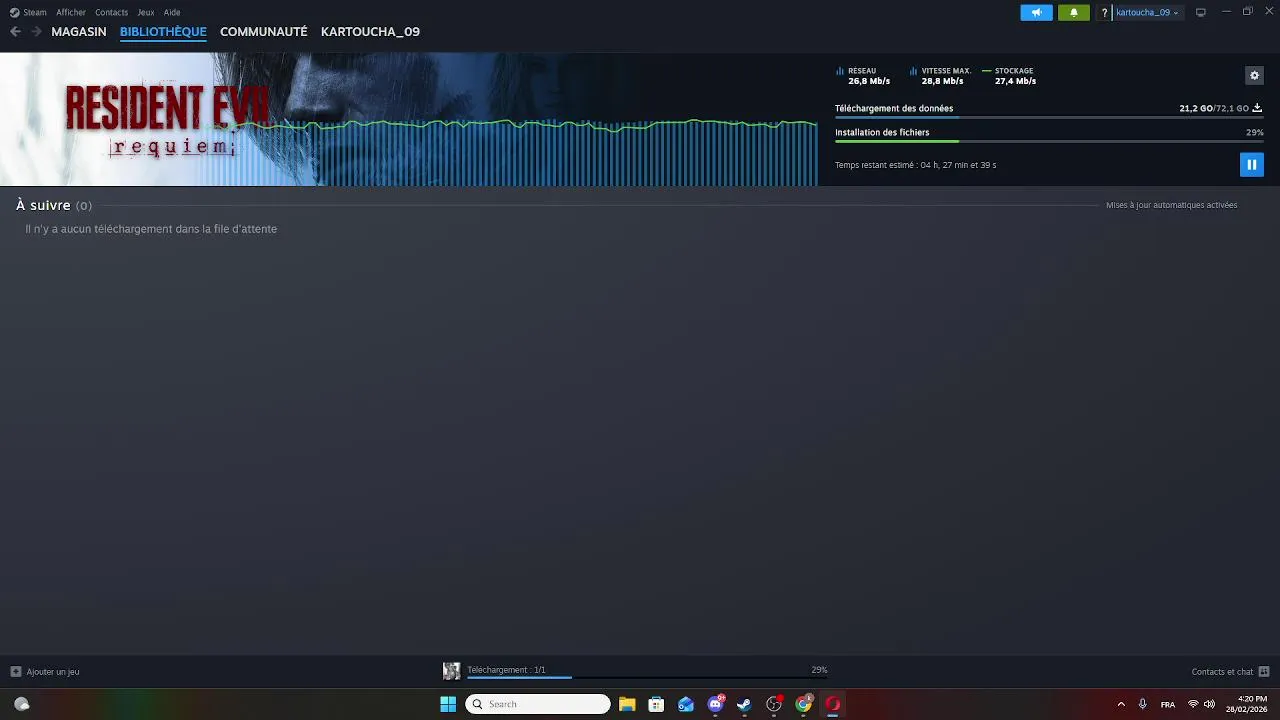The width and height of the screenshot is (1280, 720).
Task: Click the Temps restant estimé text
Action: [x=915, y=165]
